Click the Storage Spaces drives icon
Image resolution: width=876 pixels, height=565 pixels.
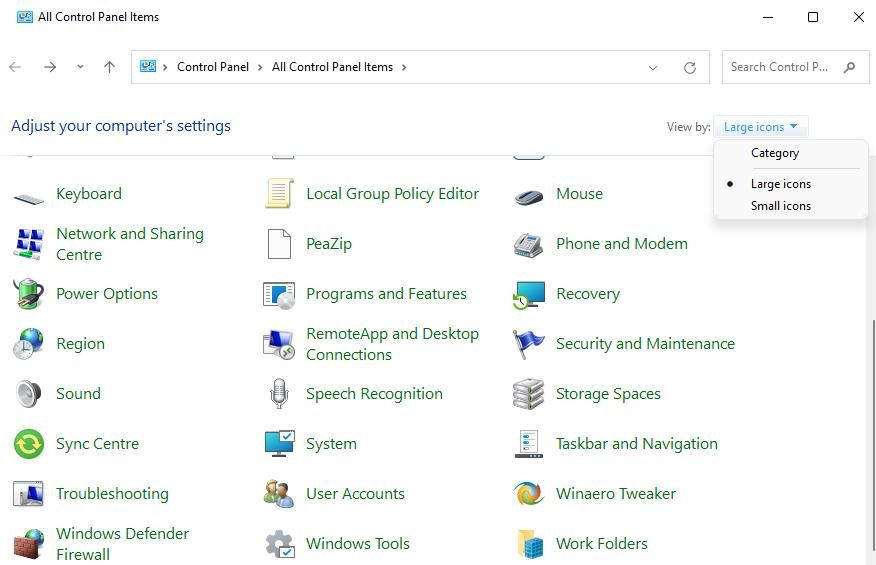(x=529, y=394)
